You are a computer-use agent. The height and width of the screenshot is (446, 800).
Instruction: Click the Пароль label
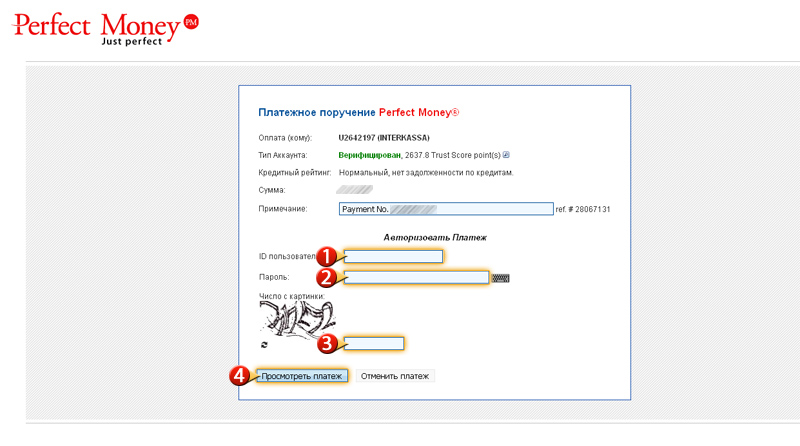click(273, 277)
